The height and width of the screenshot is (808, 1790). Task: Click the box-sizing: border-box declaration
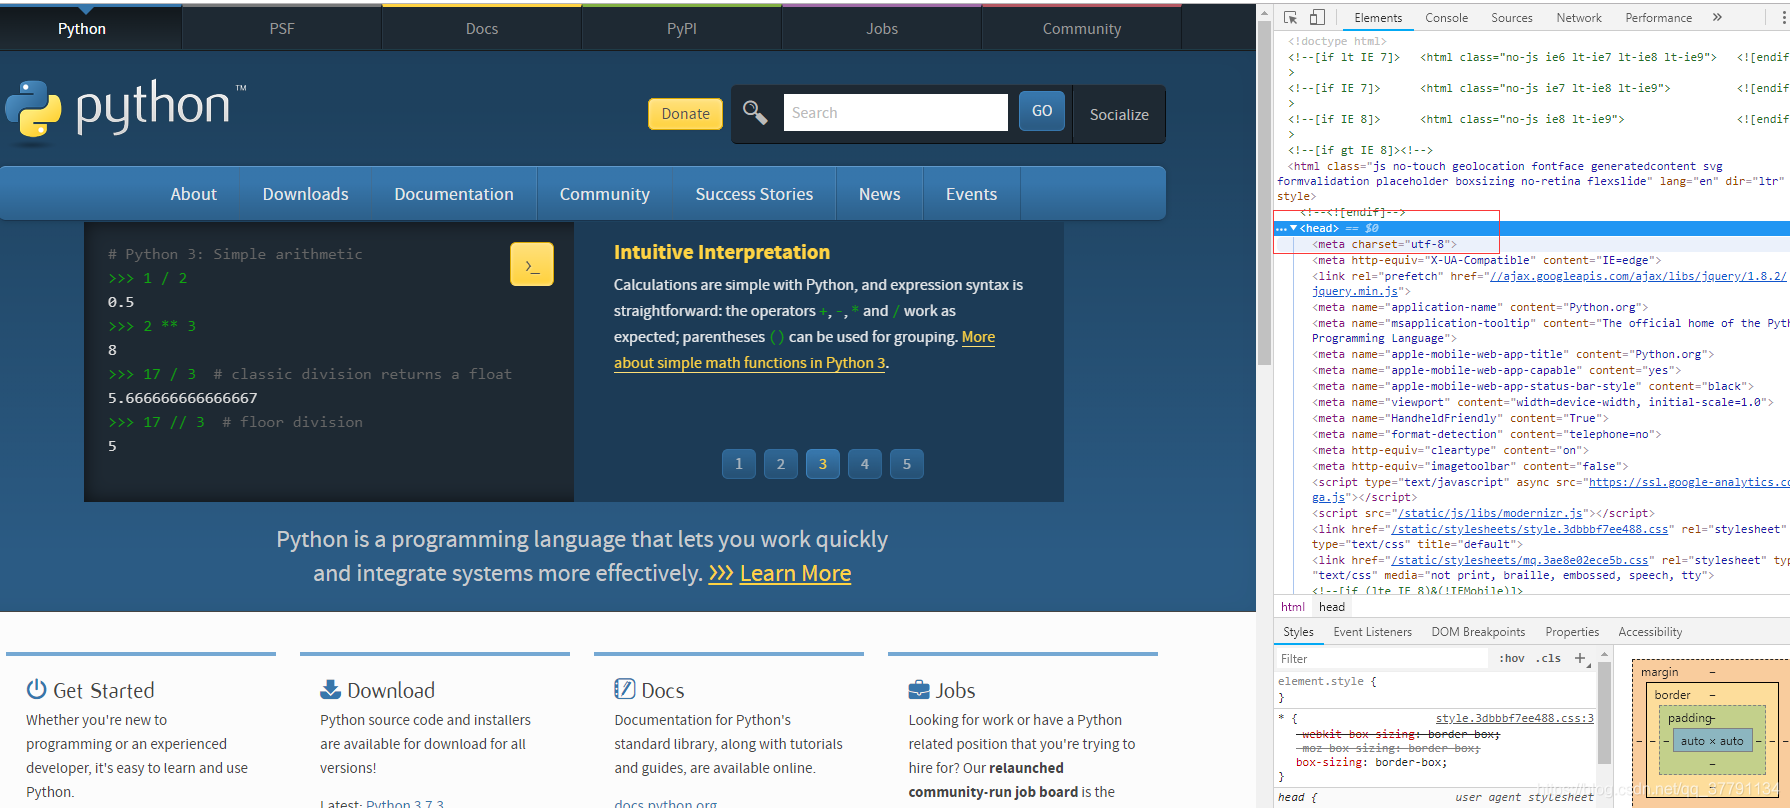[x=1371, y=762]
